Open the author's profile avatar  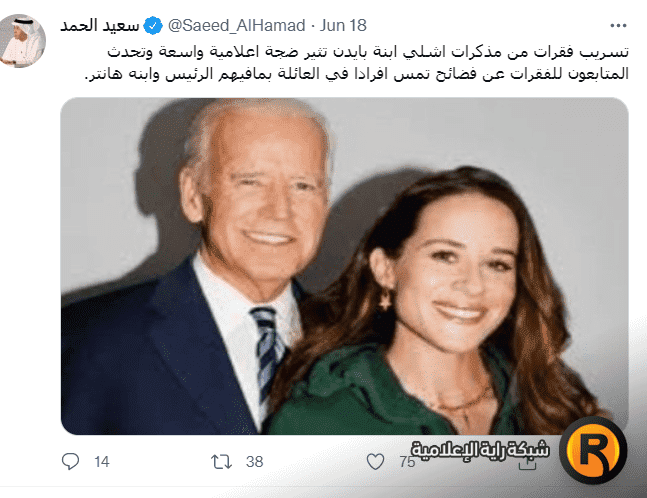(23, 40)
